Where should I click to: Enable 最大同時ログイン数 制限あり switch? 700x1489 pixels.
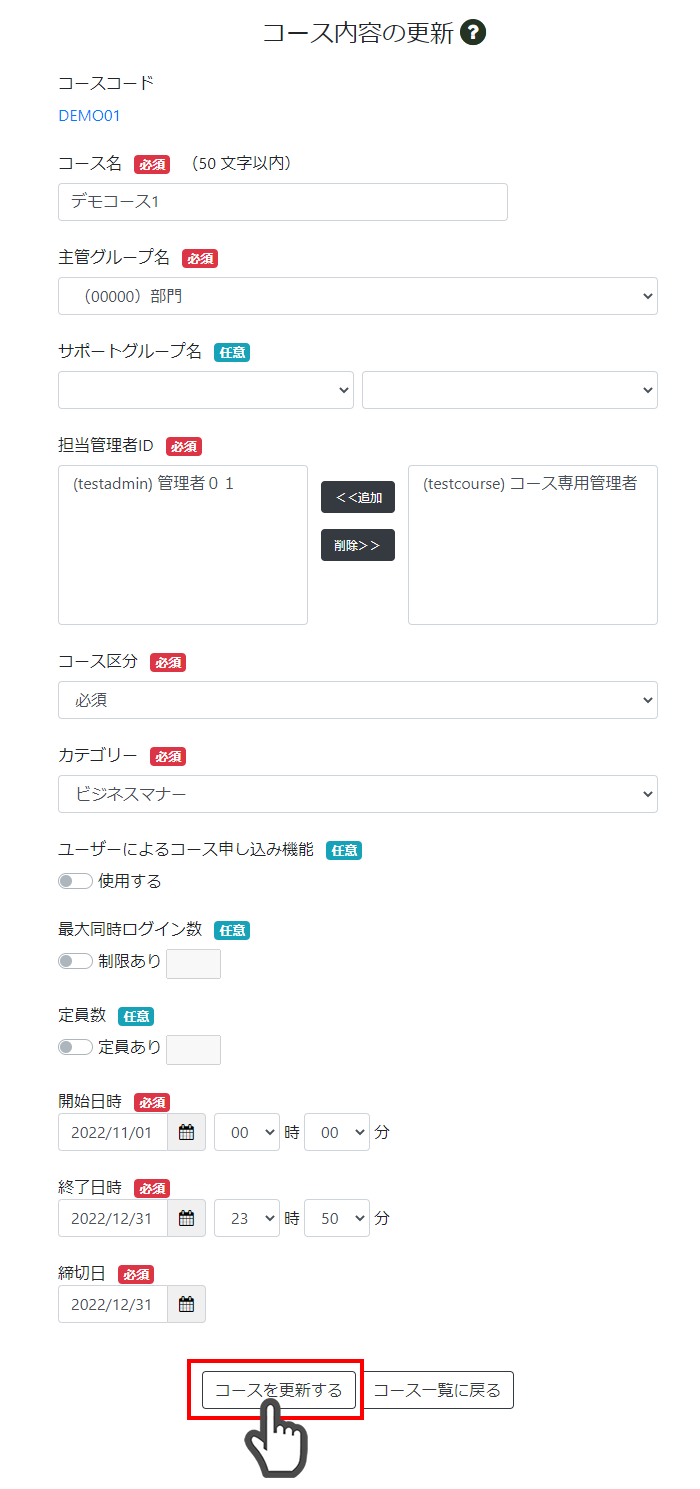(x=76, y=961)
